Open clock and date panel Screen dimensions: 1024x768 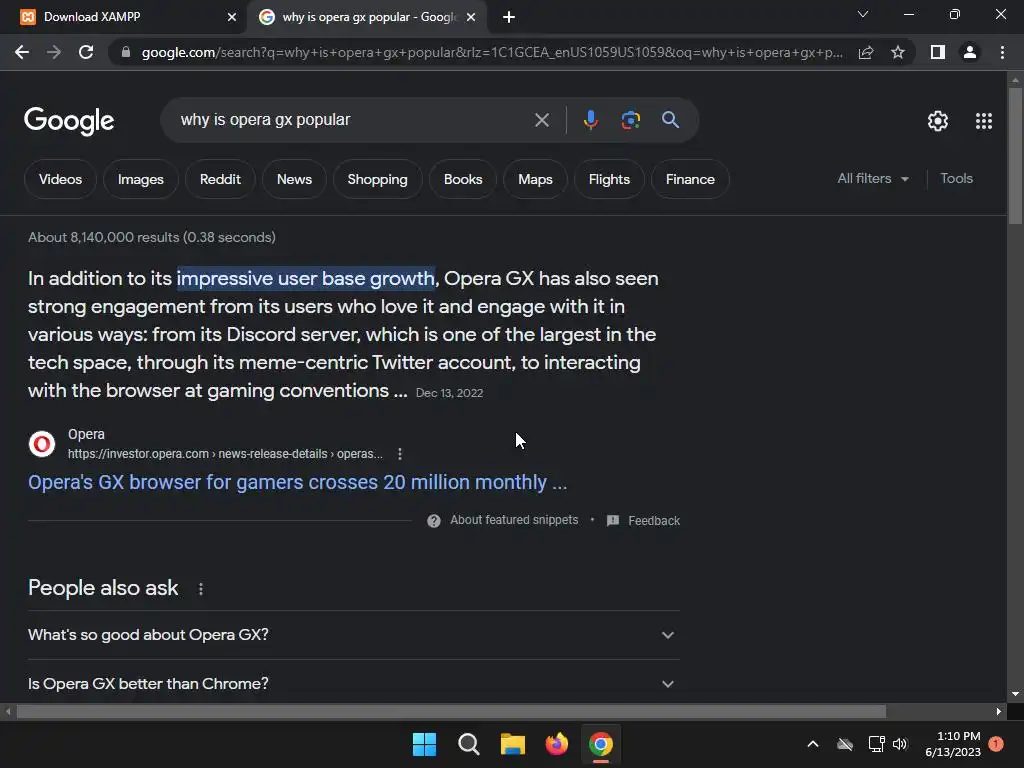[x=953, y=744]
